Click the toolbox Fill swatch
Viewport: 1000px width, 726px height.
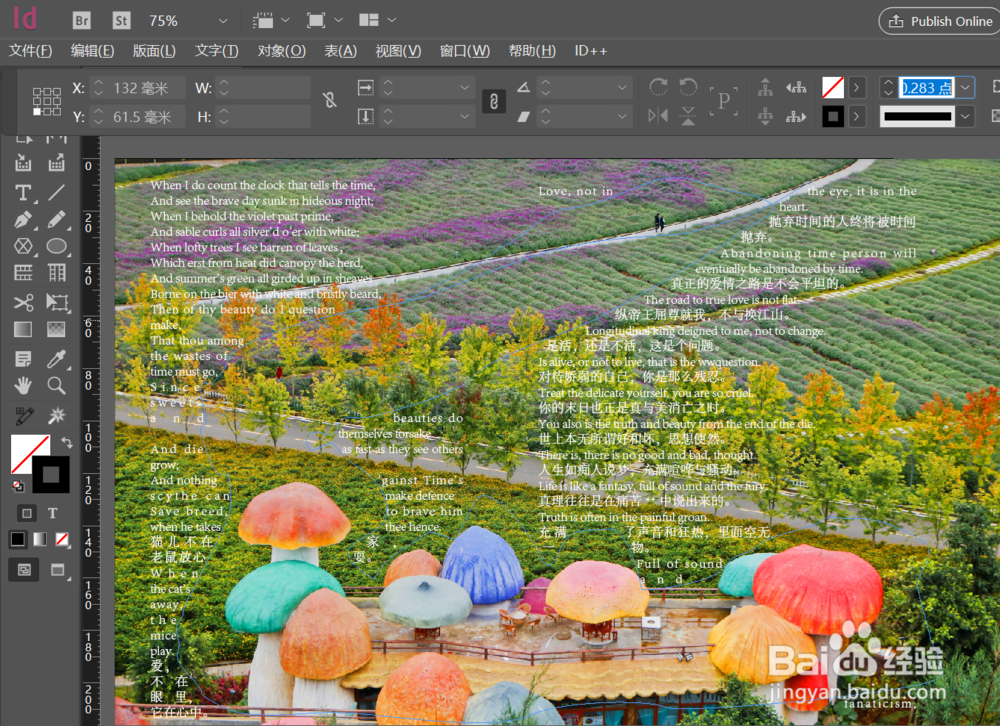(x=26, y=449)
